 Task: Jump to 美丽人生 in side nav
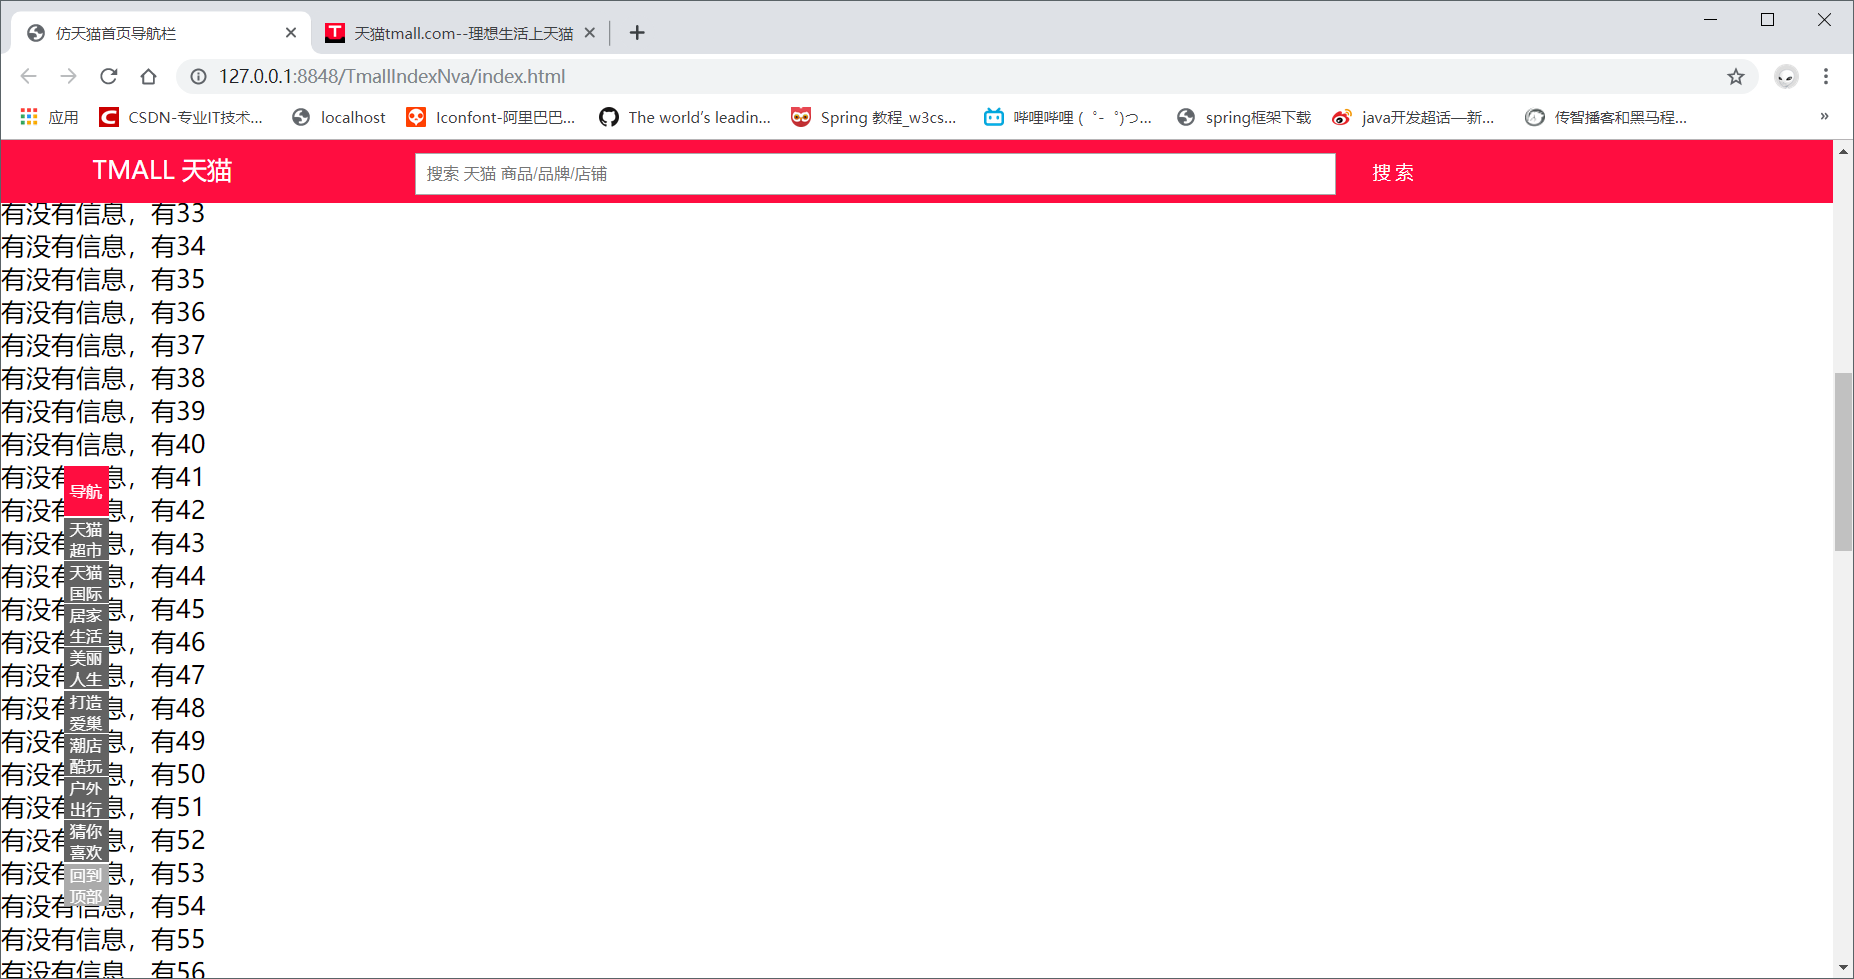(x=86, y=669)
